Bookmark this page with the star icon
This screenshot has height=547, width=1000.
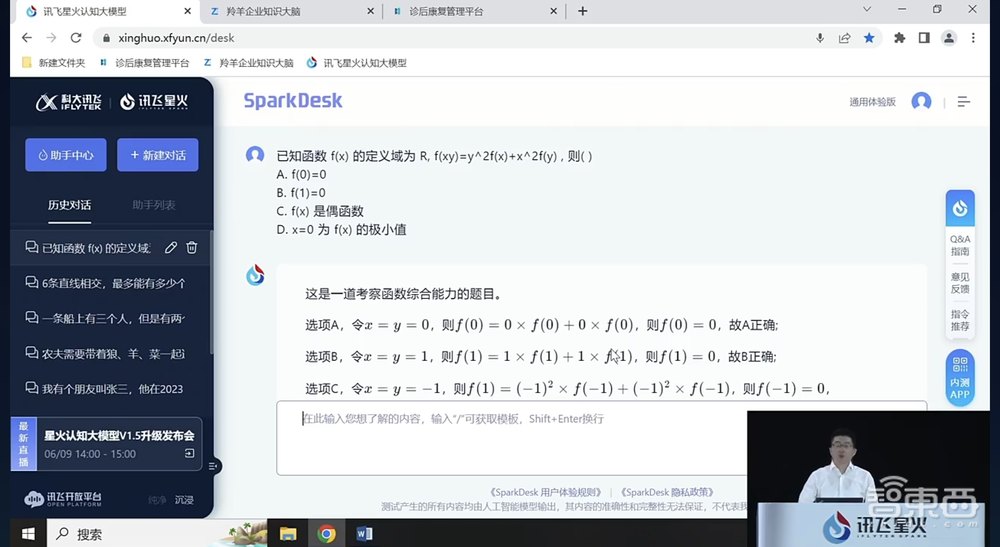coord(869,38)
